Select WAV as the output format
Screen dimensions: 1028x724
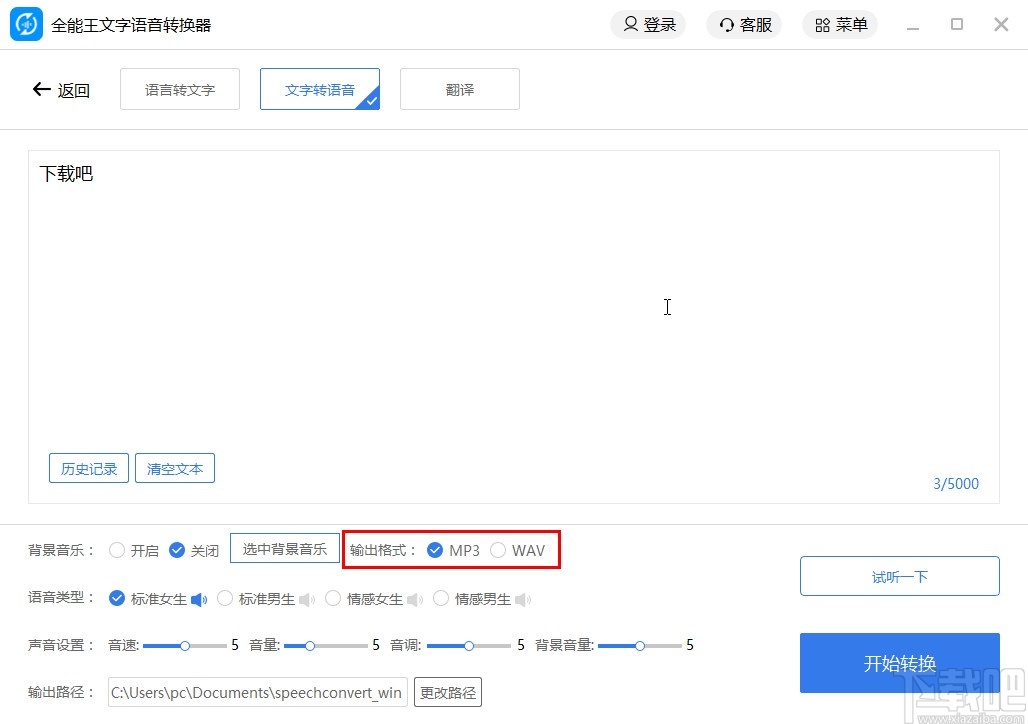pyautogui.click(x=498, y=548)
